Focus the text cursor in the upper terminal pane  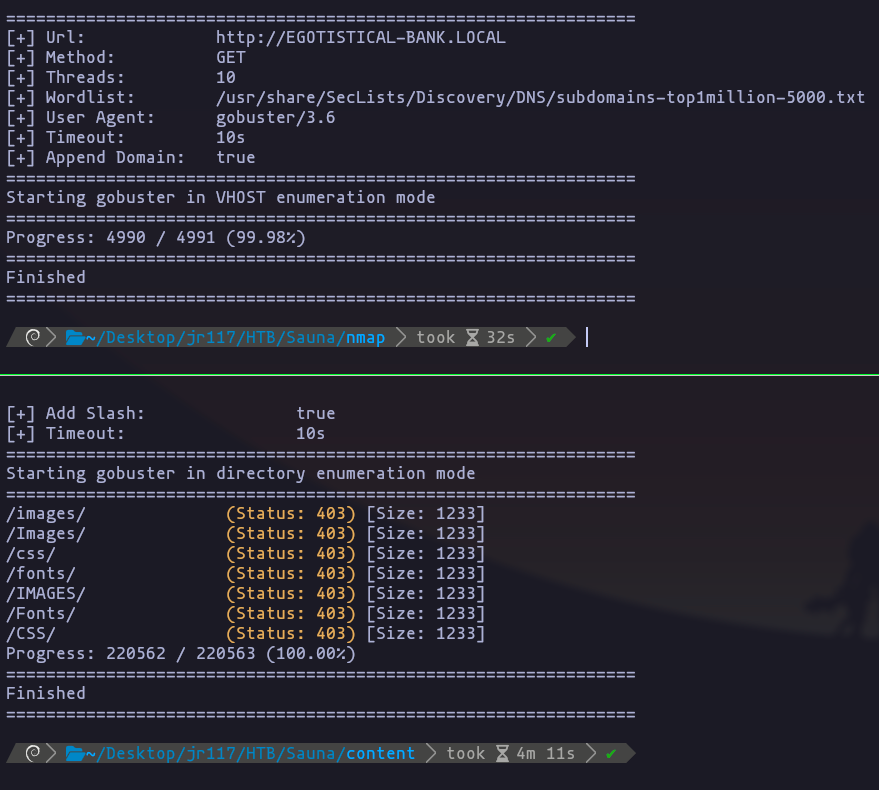587,338
